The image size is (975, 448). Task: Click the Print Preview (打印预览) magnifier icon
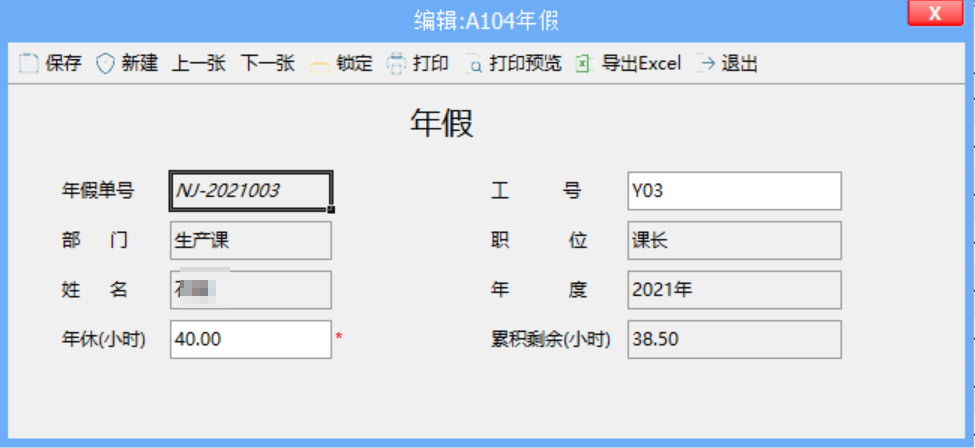pos(474,64)
